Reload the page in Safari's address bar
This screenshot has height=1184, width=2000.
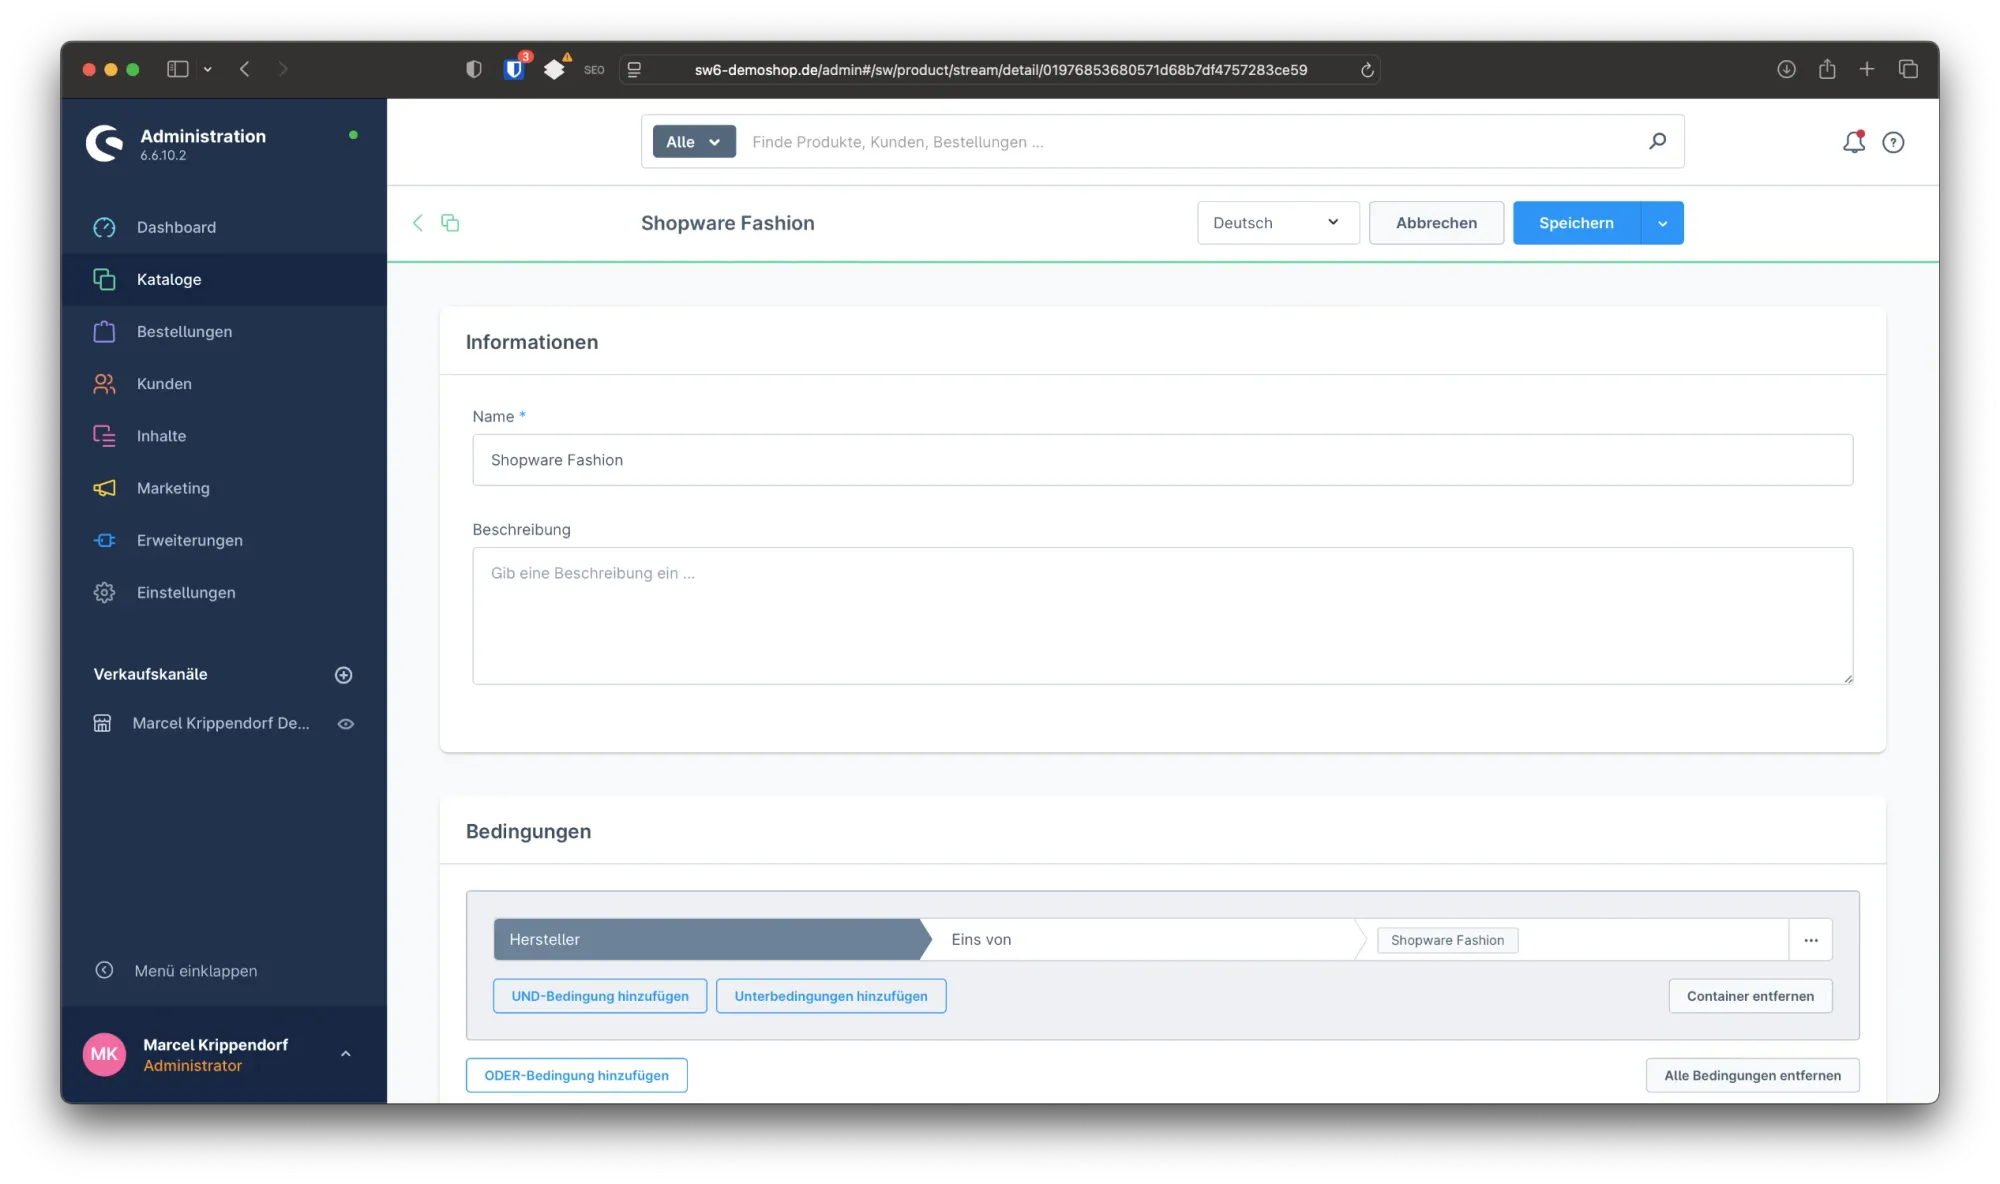[1367, 69]
